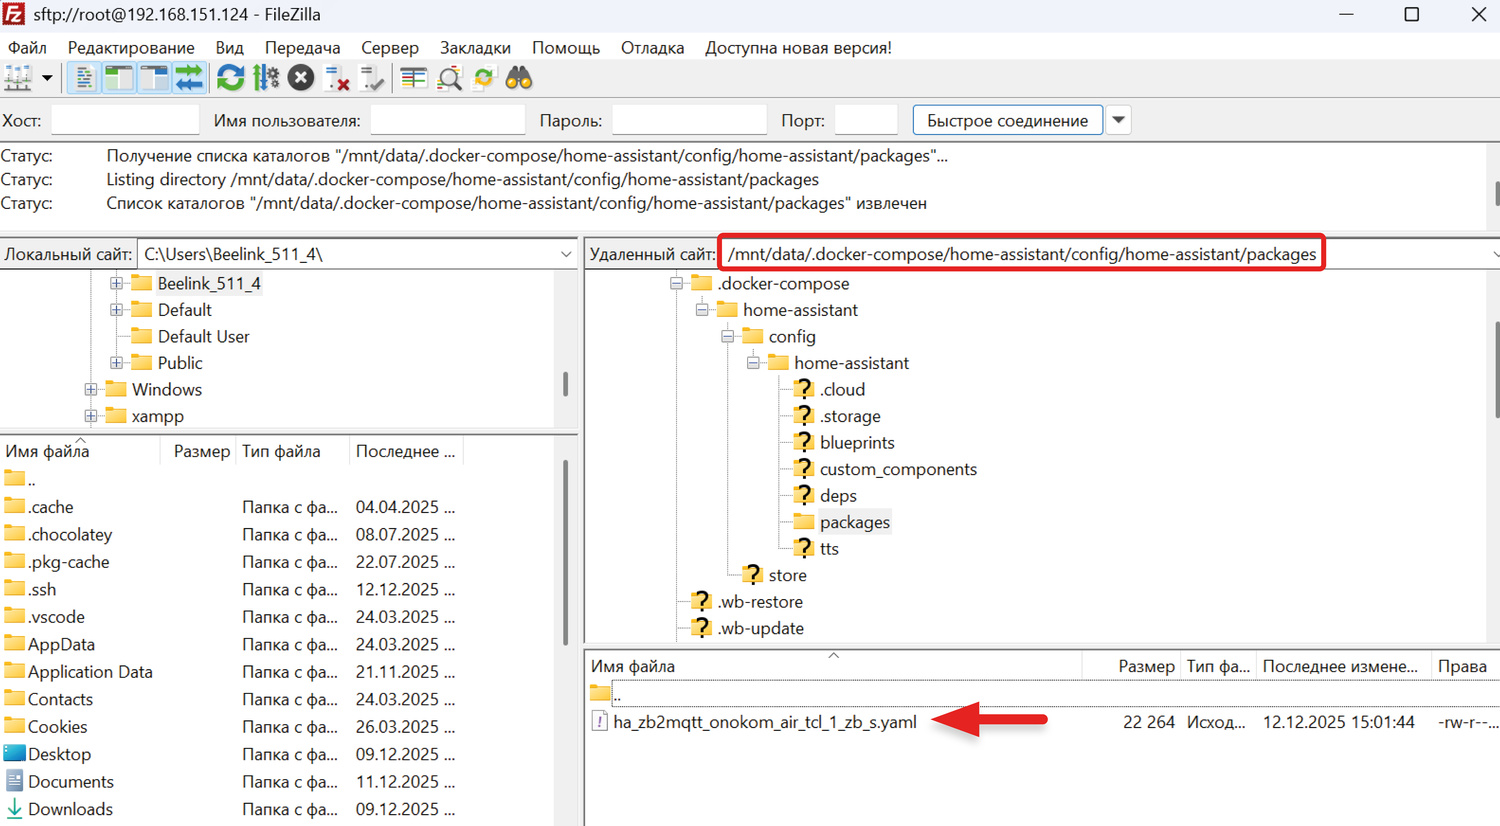Screen dimensions: 1500x826
Task: Expand the Default local folder
Action: pos(116,310)
